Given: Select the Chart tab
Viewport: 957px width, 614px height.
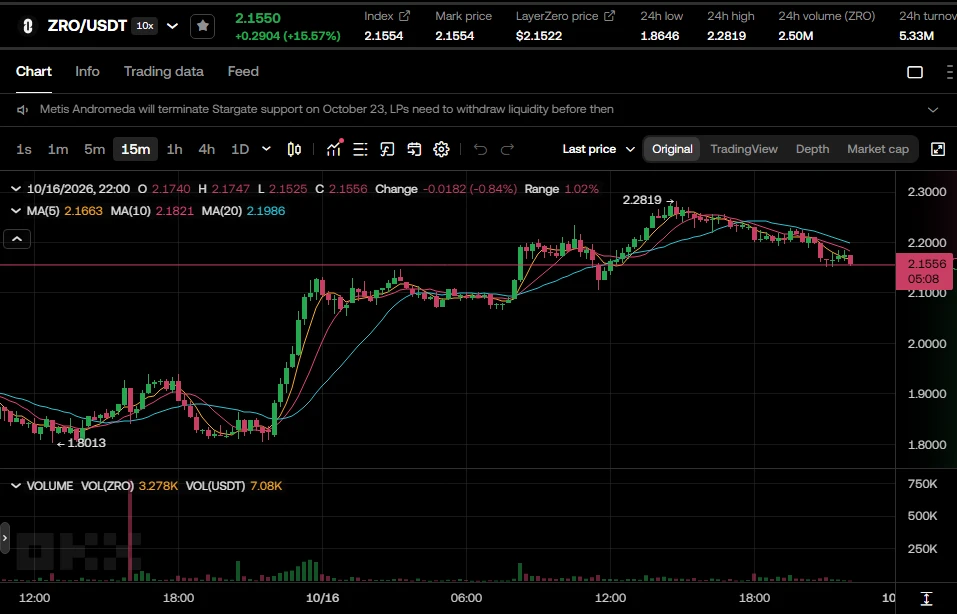Looking at the screenshot, I should [x=34, y=71].
